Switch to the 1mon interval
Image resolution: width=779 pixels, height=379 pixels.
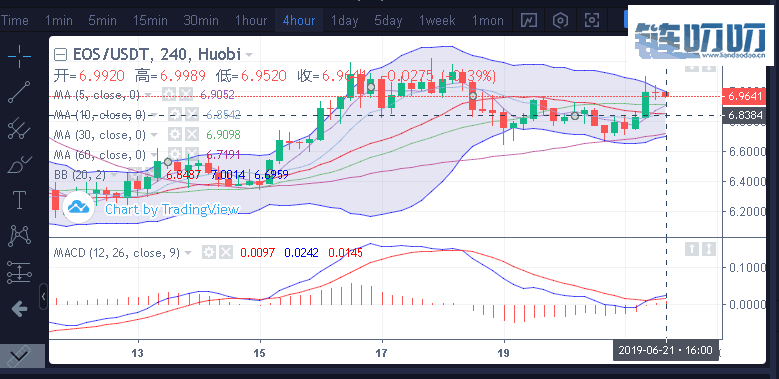pos(487,21)
